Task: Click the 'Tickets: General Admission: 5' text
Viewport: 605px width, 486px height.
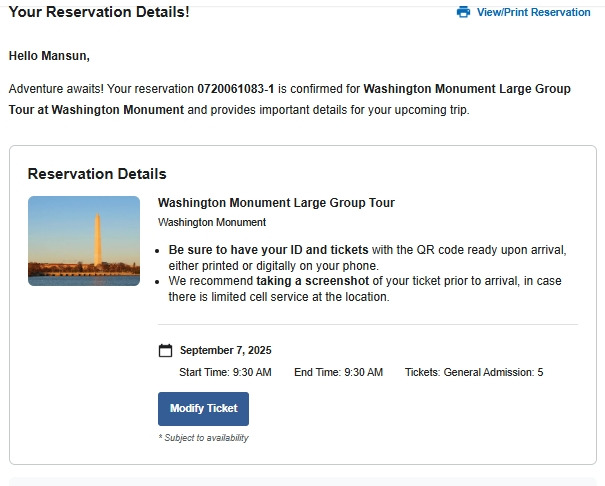Action: (x=474, y=372)
